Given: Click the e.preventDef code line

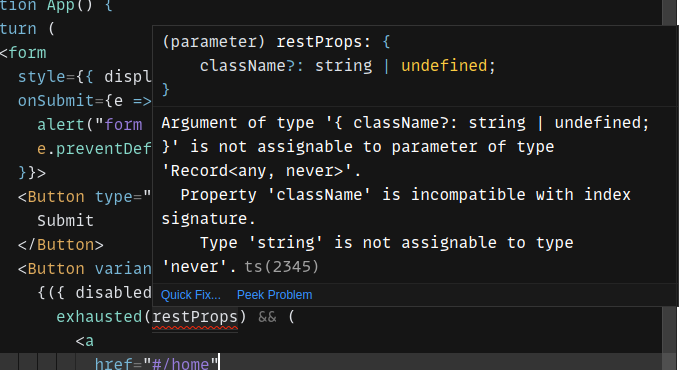Looking at the screenshot, I should coord(94,149).
